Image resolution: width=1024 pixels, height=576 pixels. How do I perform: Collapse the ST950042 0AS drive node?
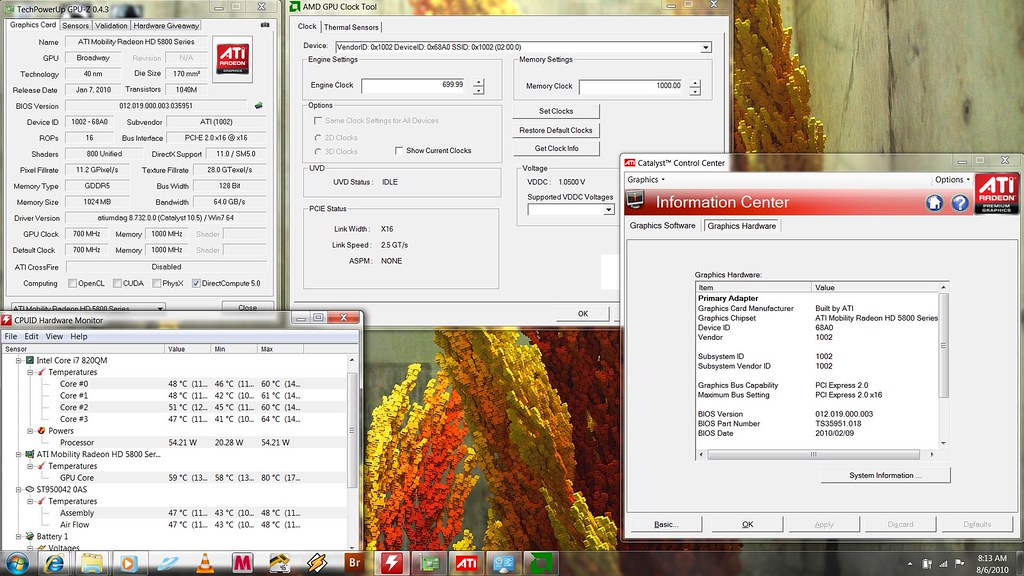tap(19, 490)
